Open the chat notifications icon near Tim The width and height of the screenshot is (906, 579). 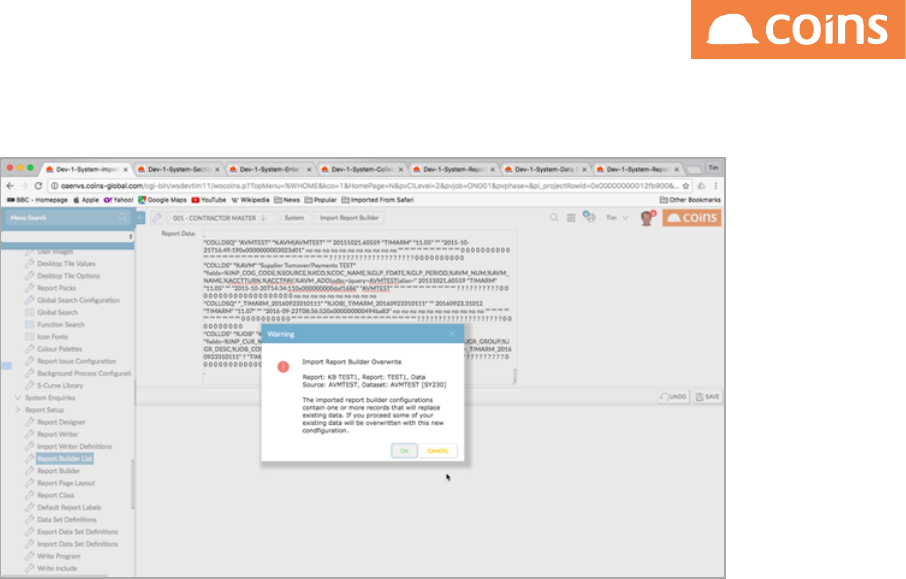click(x=589, y=217)
